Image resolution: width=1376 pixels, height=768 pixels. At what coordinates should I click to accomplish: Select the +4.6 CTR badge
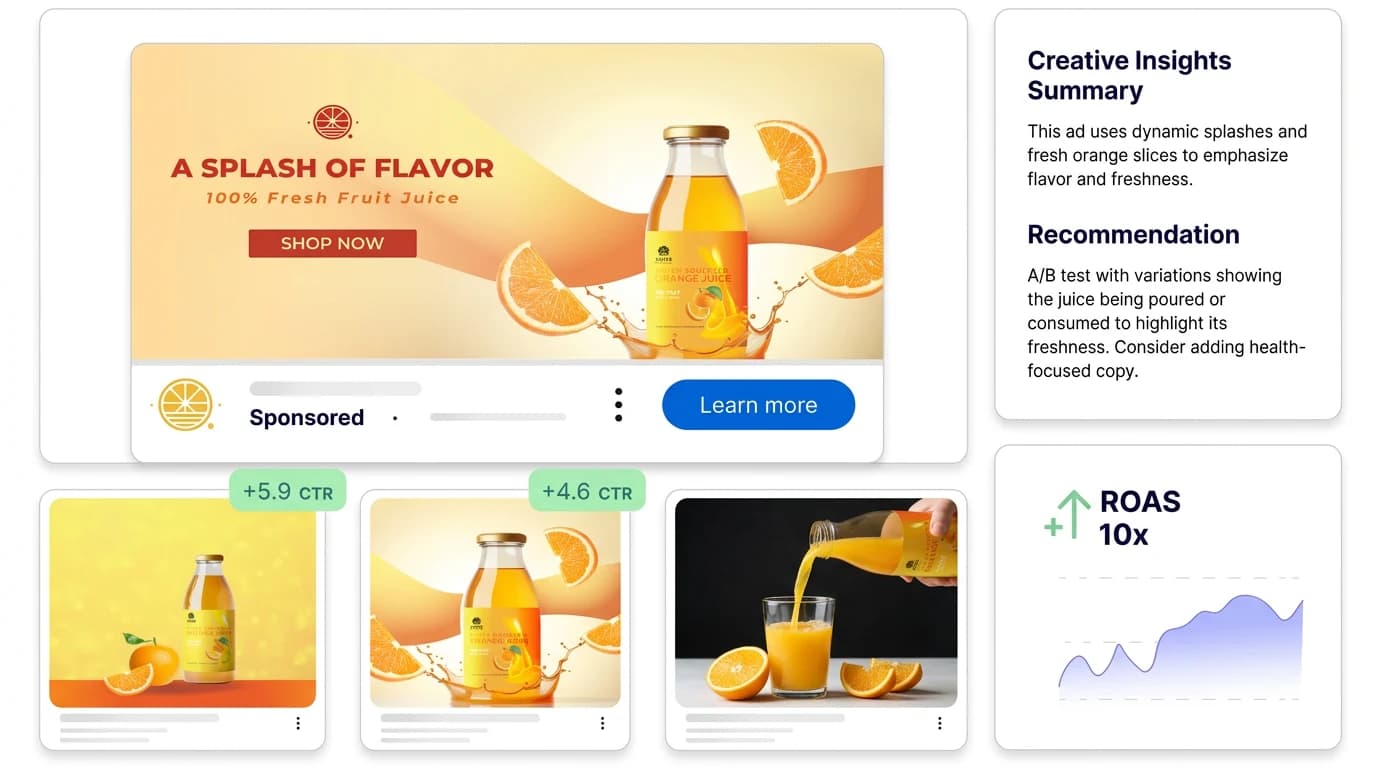pyautogui.click(x=586, y=489)
